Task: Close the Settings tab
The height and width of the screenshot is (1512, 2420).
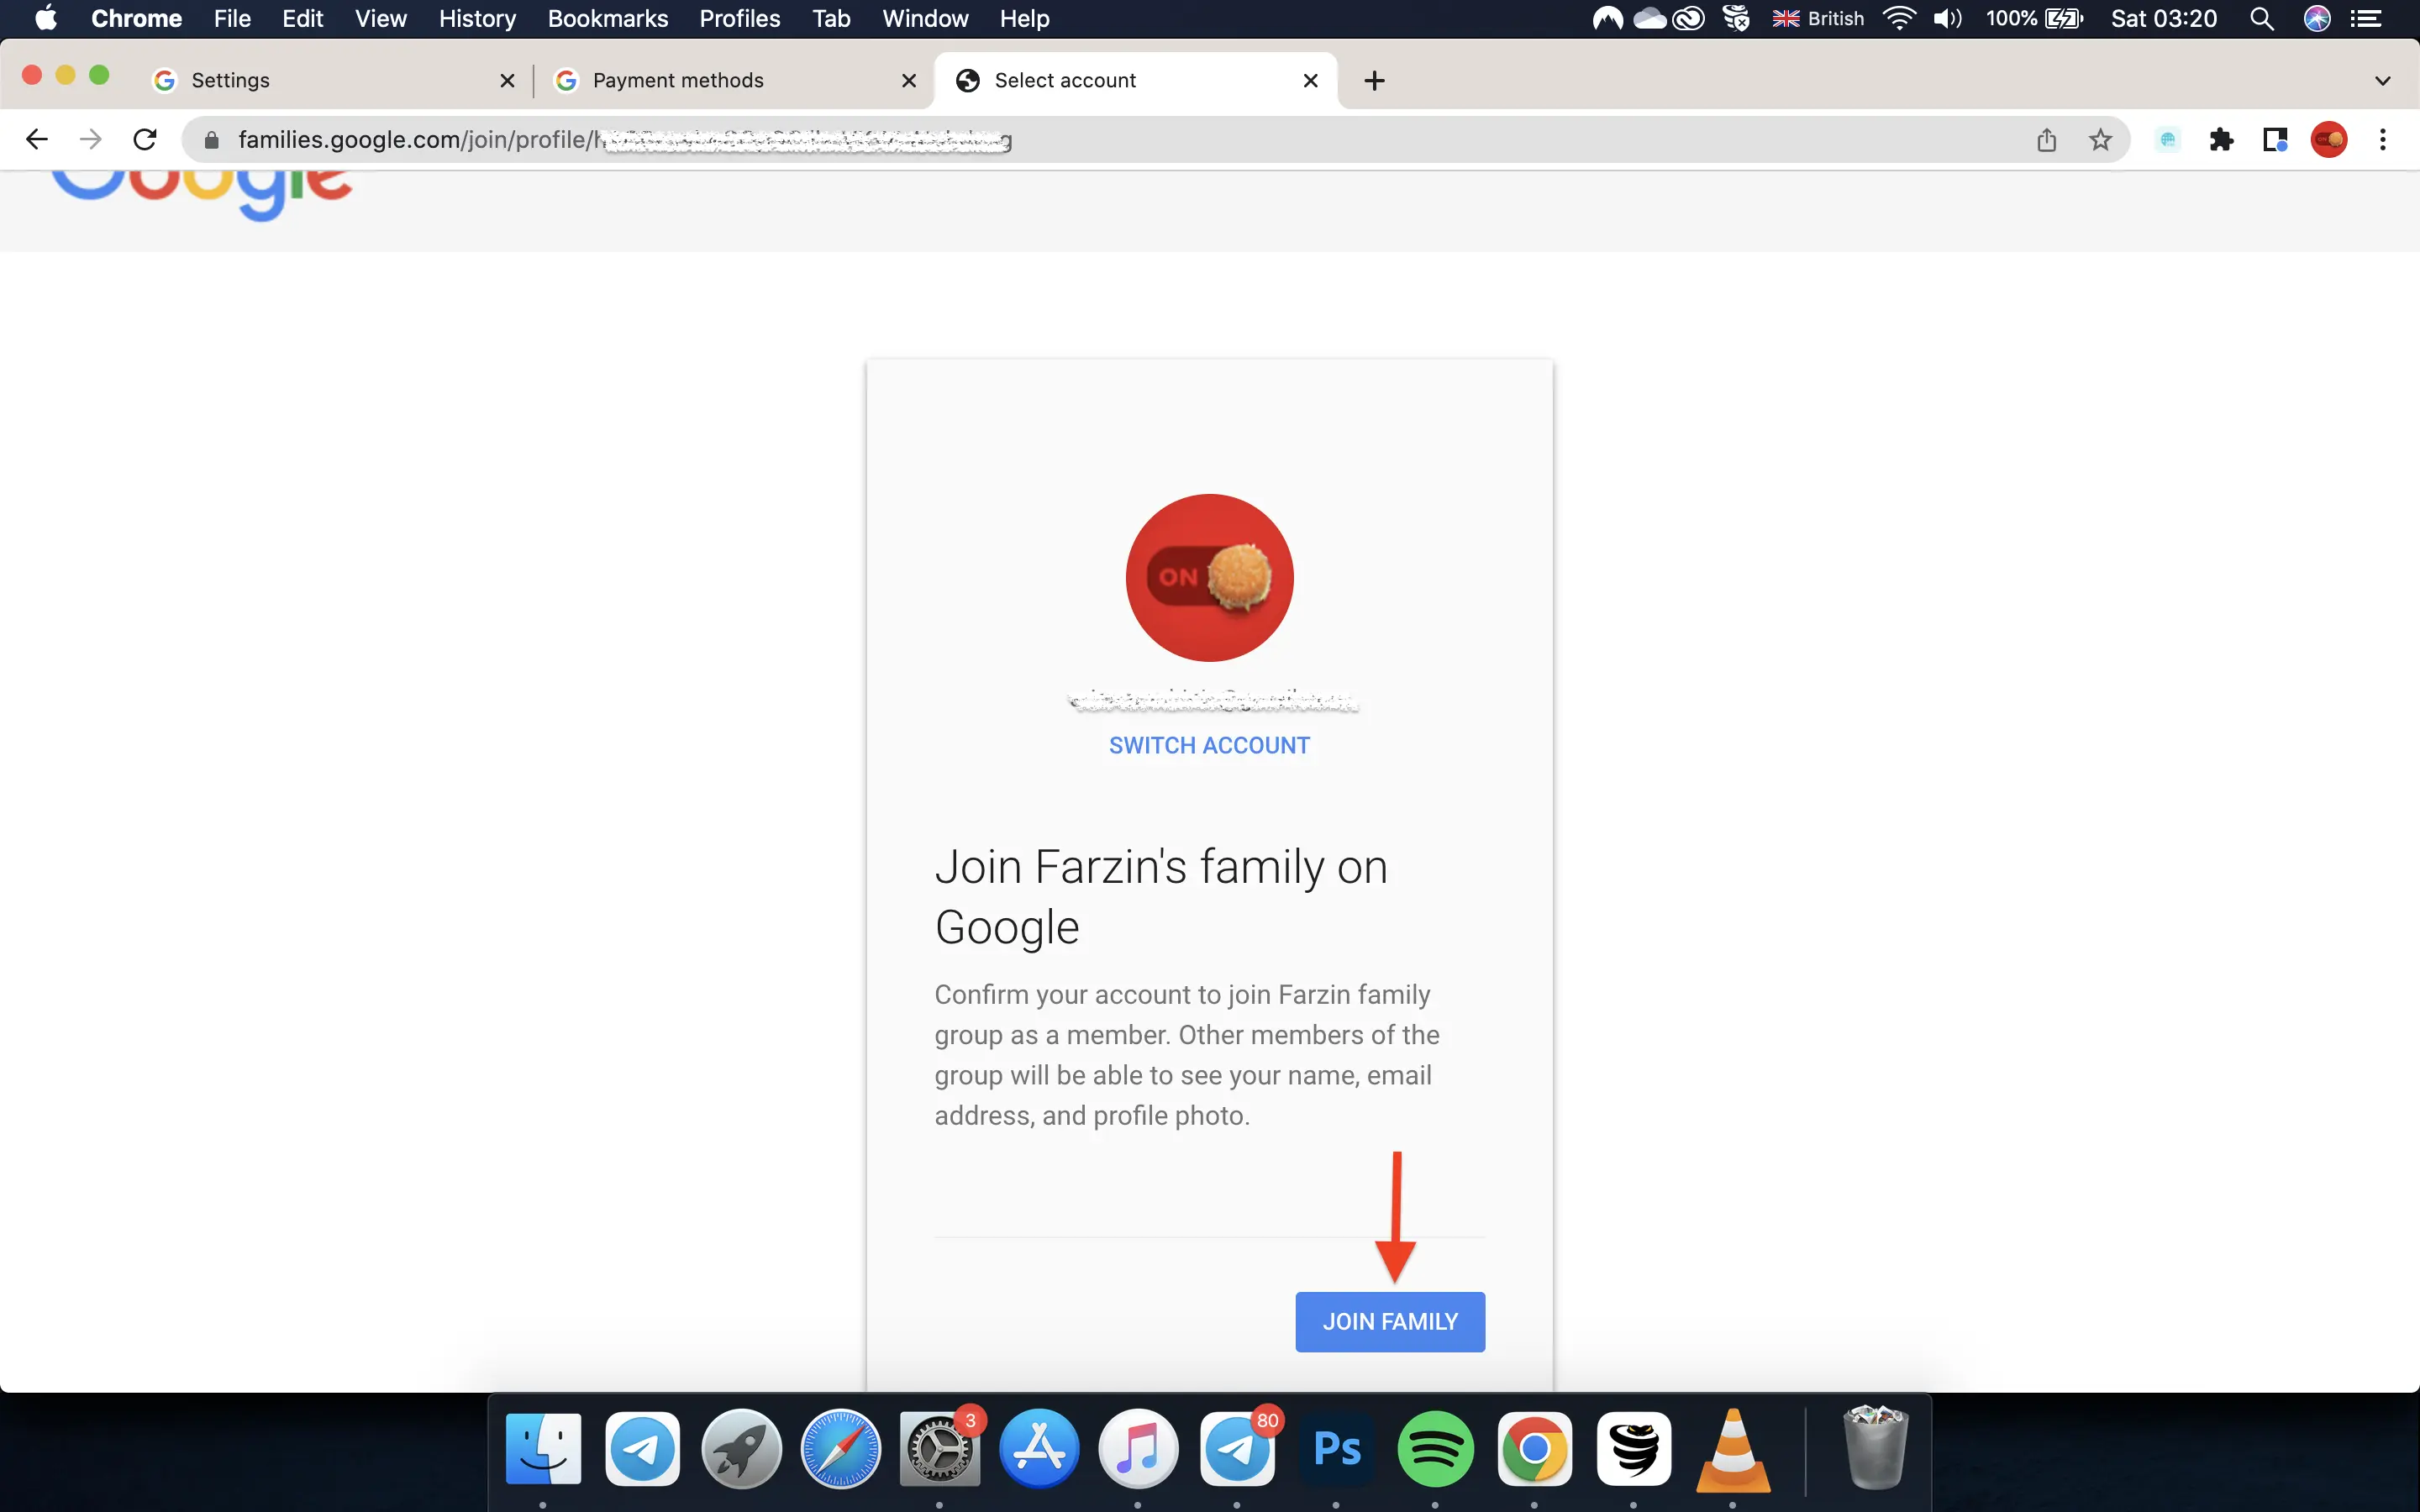Action: [x=508, y=81]
